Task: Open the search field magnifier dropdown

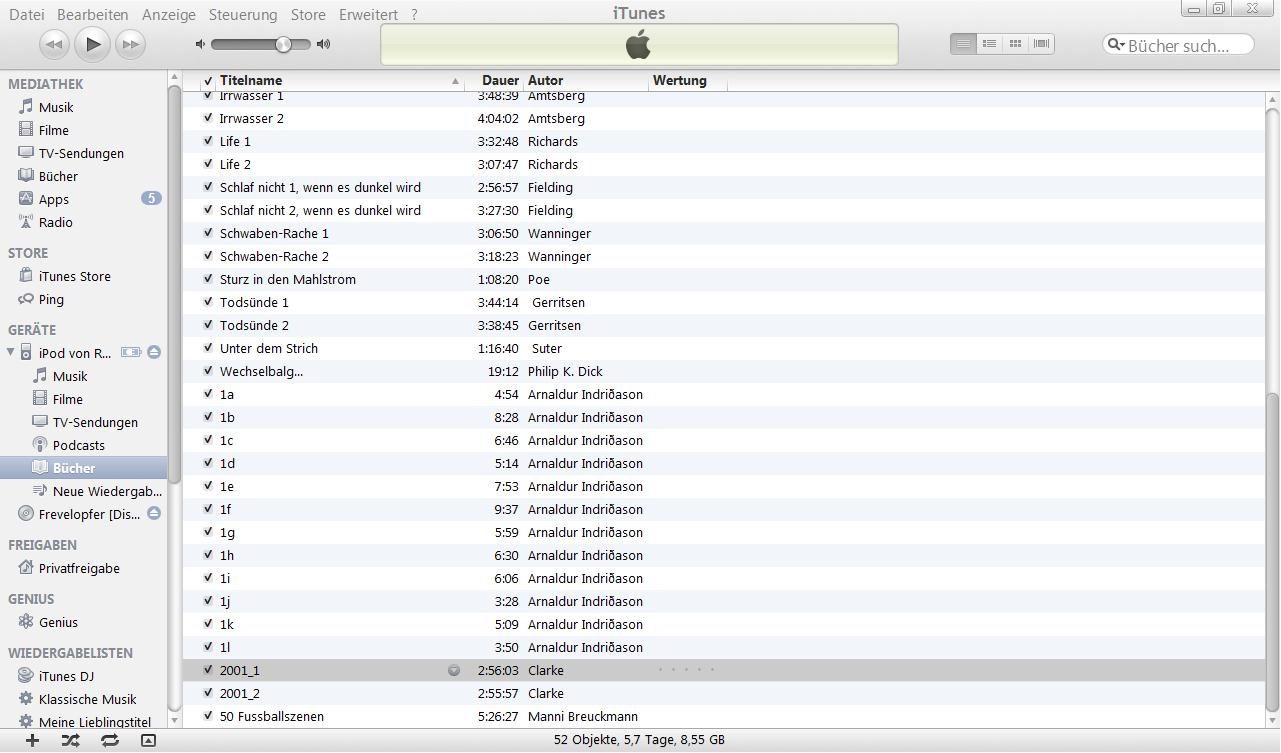Action: coord(1116,45)
